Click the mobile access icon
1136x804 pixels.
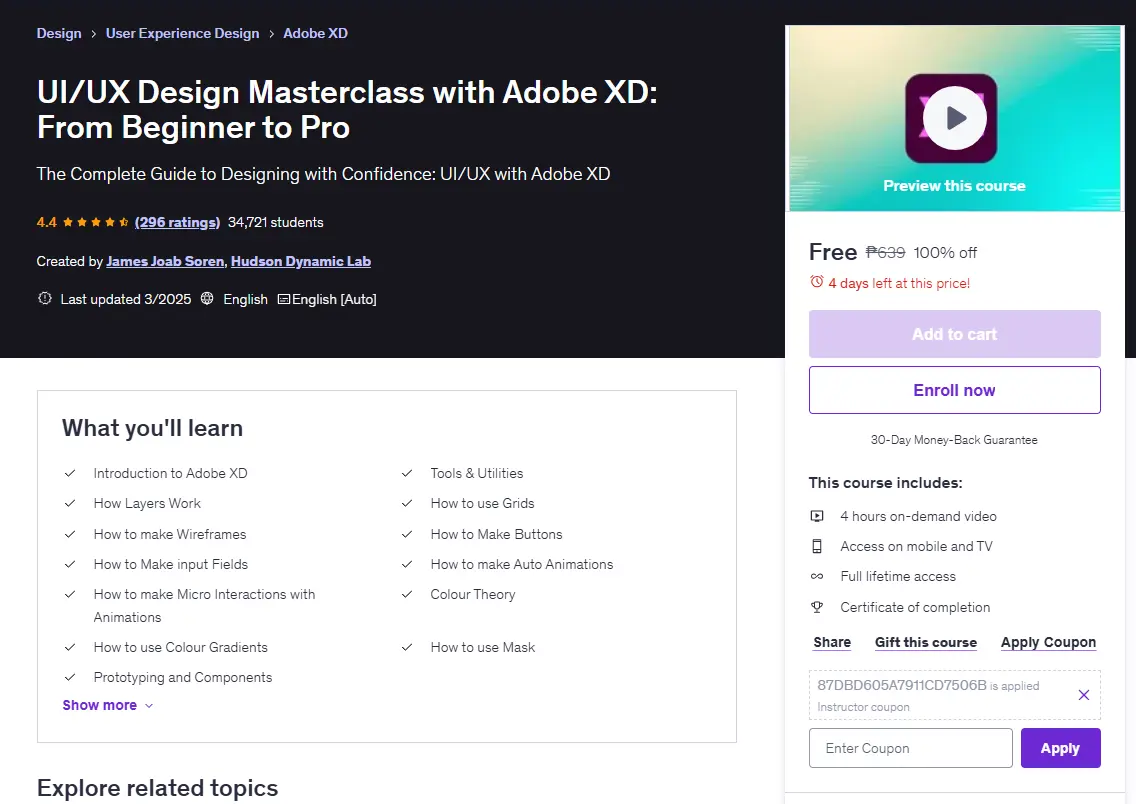(x=816, y=546)
